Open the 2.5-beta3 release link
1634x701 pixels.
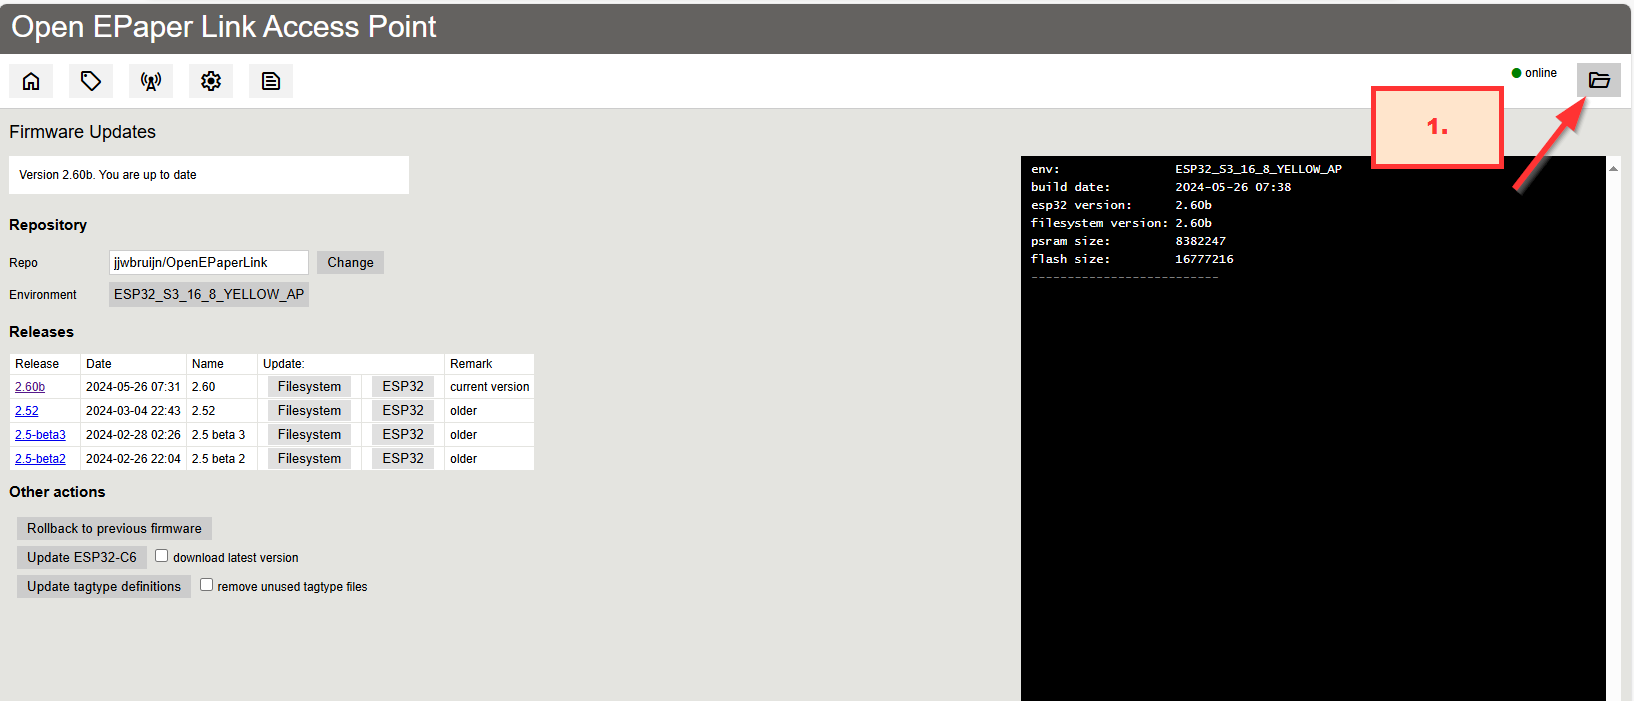(x=40, y=435)
